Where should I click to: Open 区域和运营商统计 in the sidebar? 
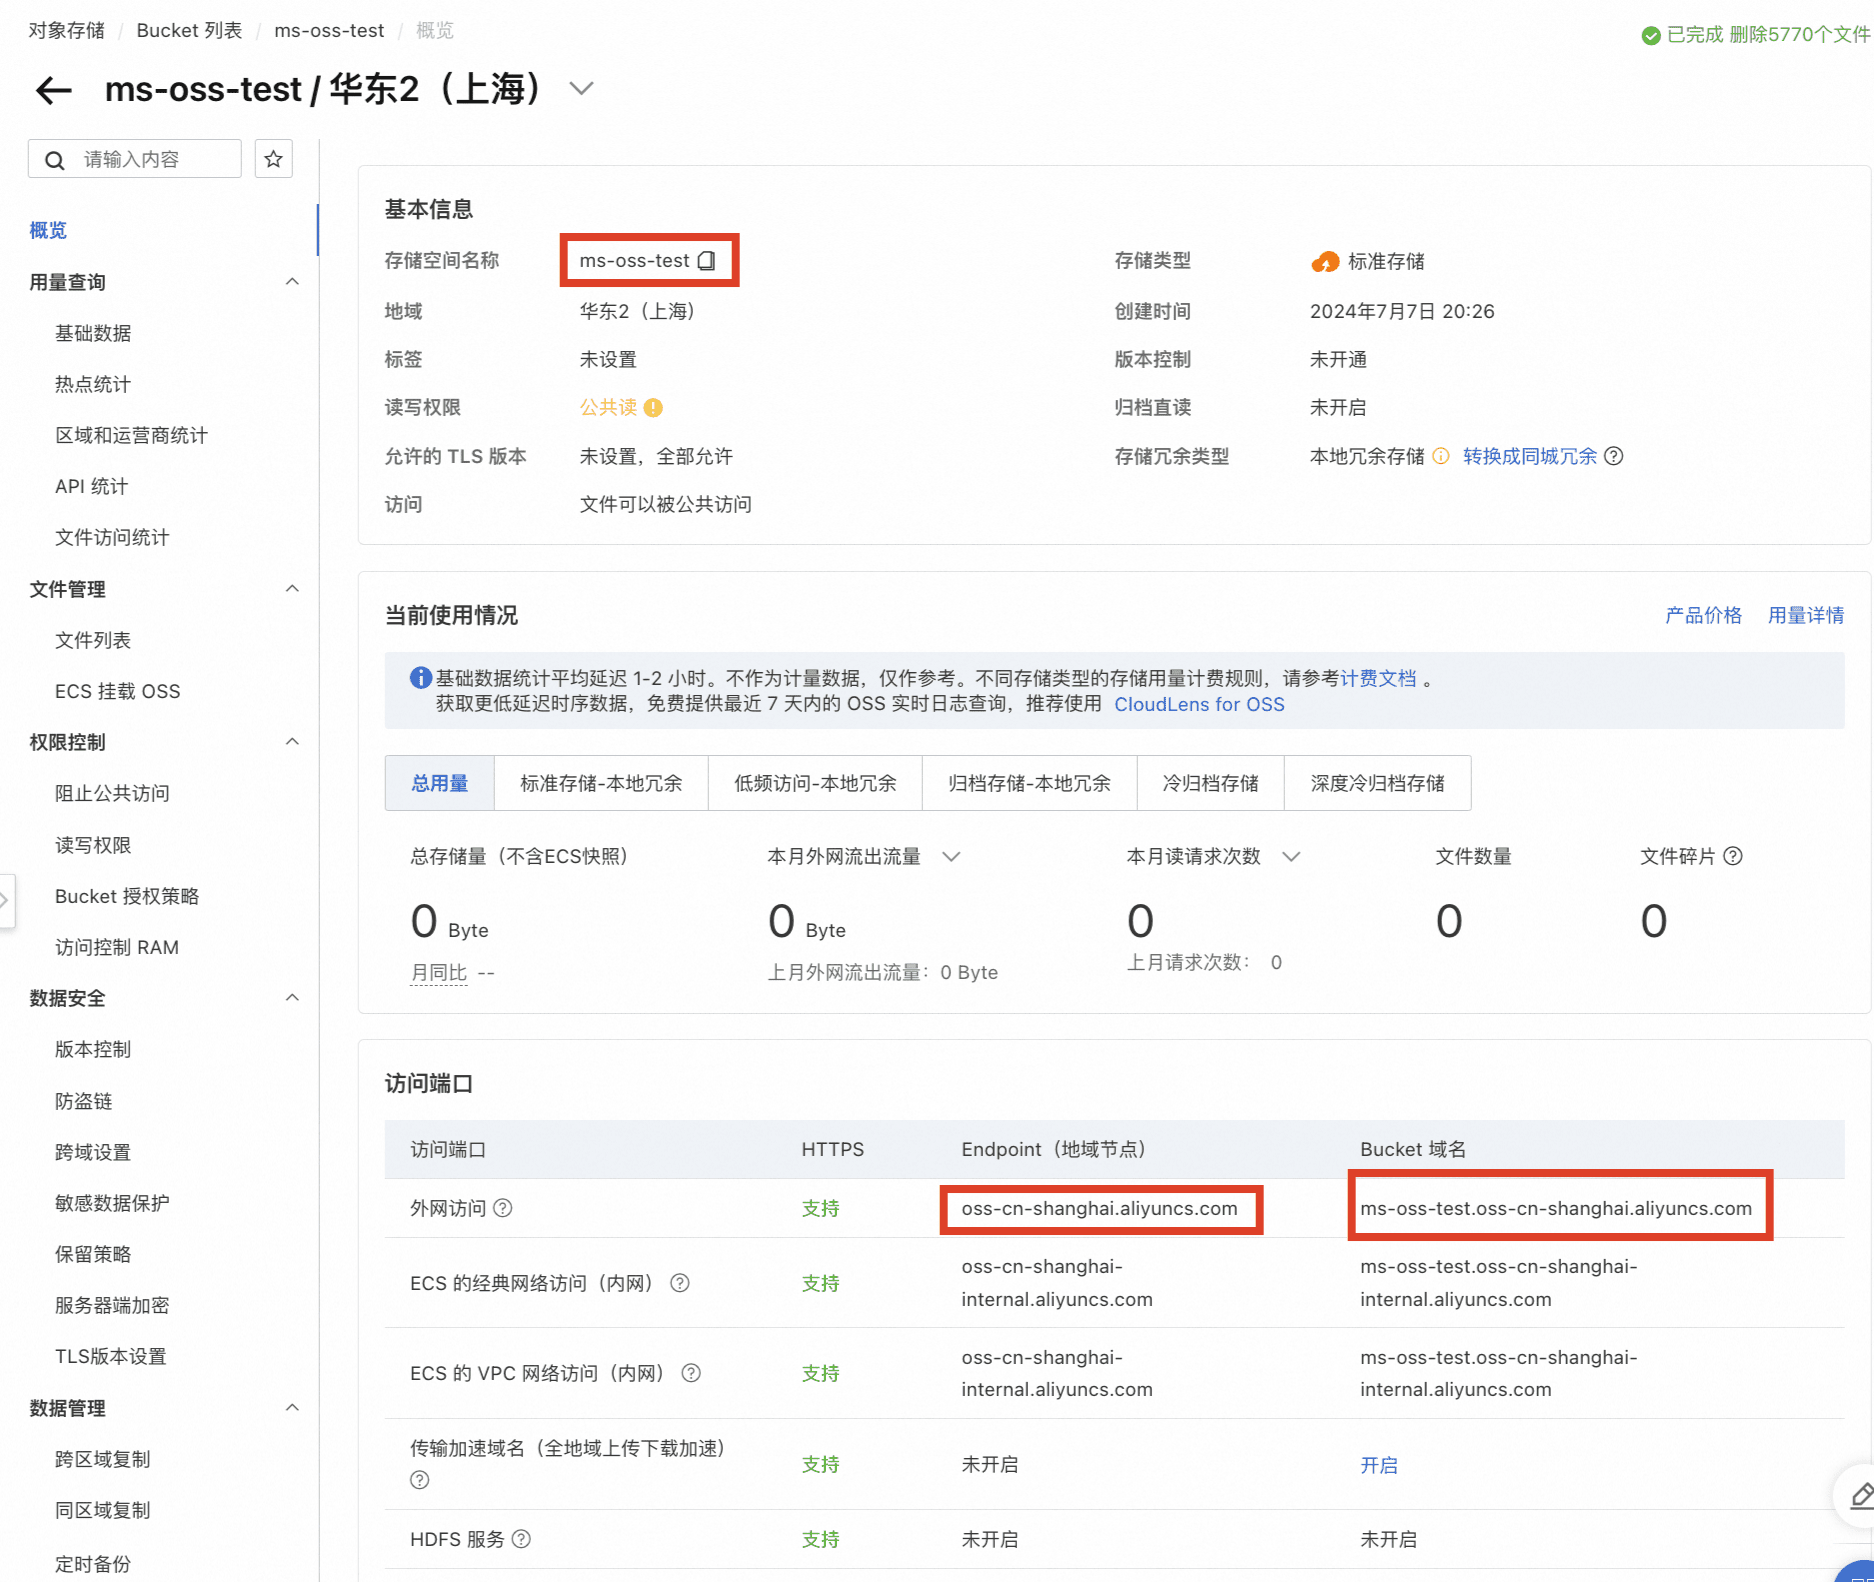coord(131,435)
